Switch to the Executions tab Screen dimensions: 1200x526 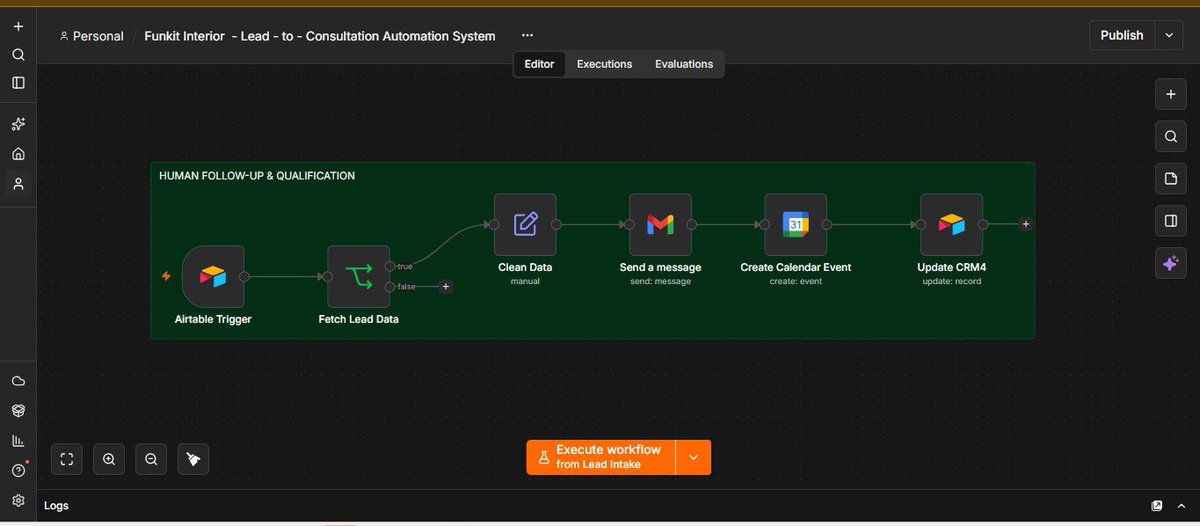[x=605, y=64]
